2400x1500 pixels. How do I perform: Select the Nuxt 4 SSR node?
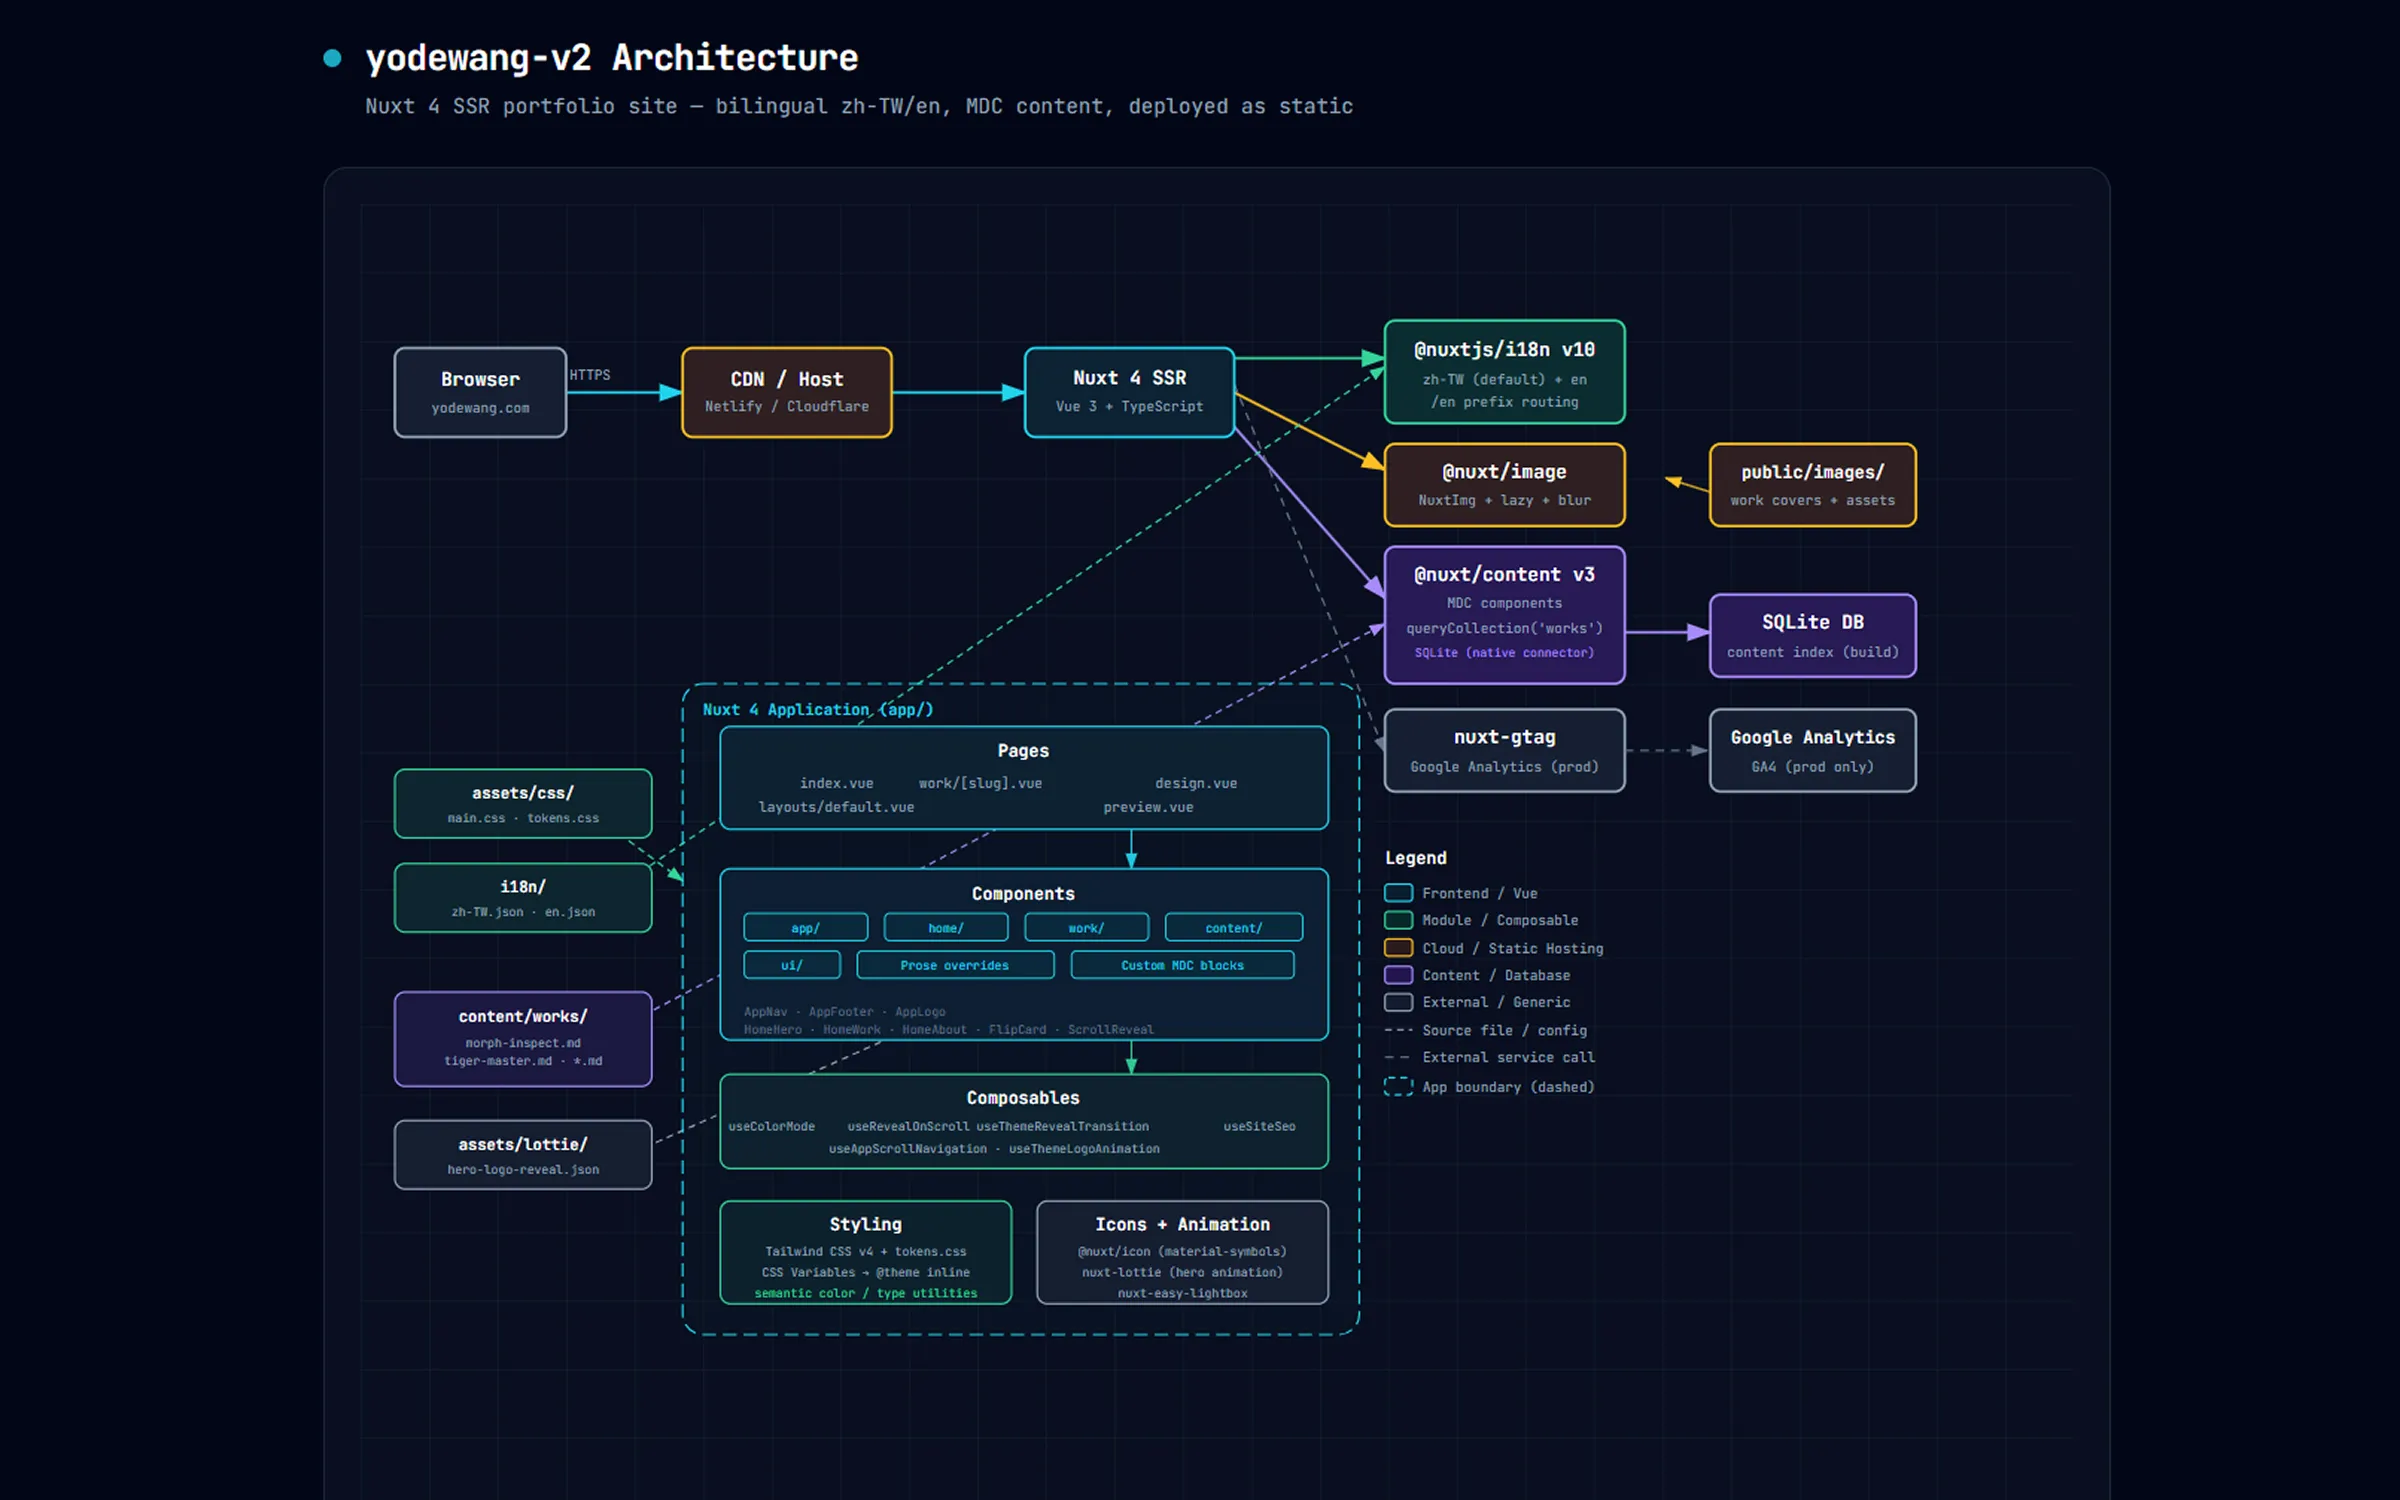coord(1129,392)
